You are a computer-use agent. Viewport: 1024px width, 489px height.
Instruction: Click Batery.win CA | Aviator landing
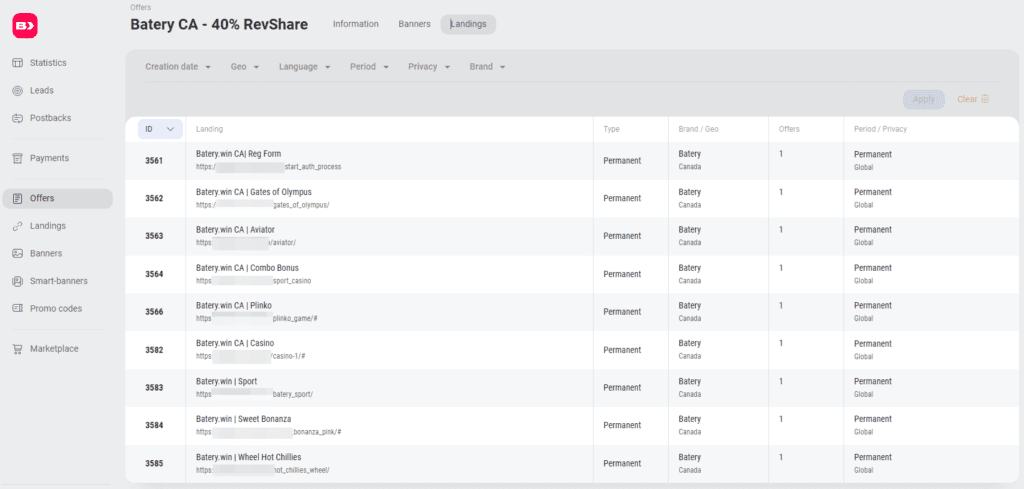point(235,230)
